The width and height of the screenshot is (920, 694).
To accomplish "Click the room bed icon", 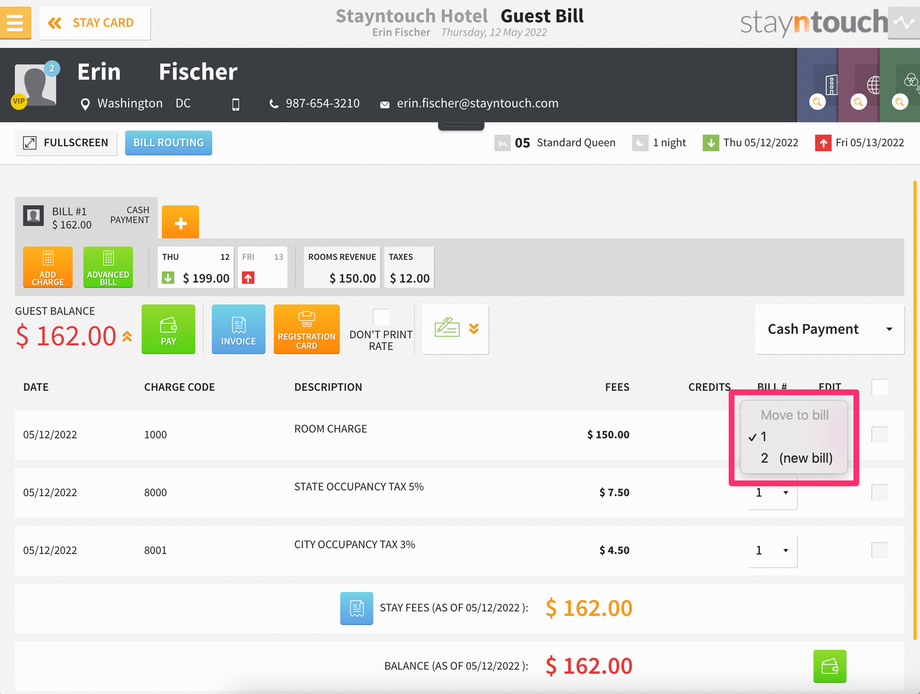I will click(502, 143).
